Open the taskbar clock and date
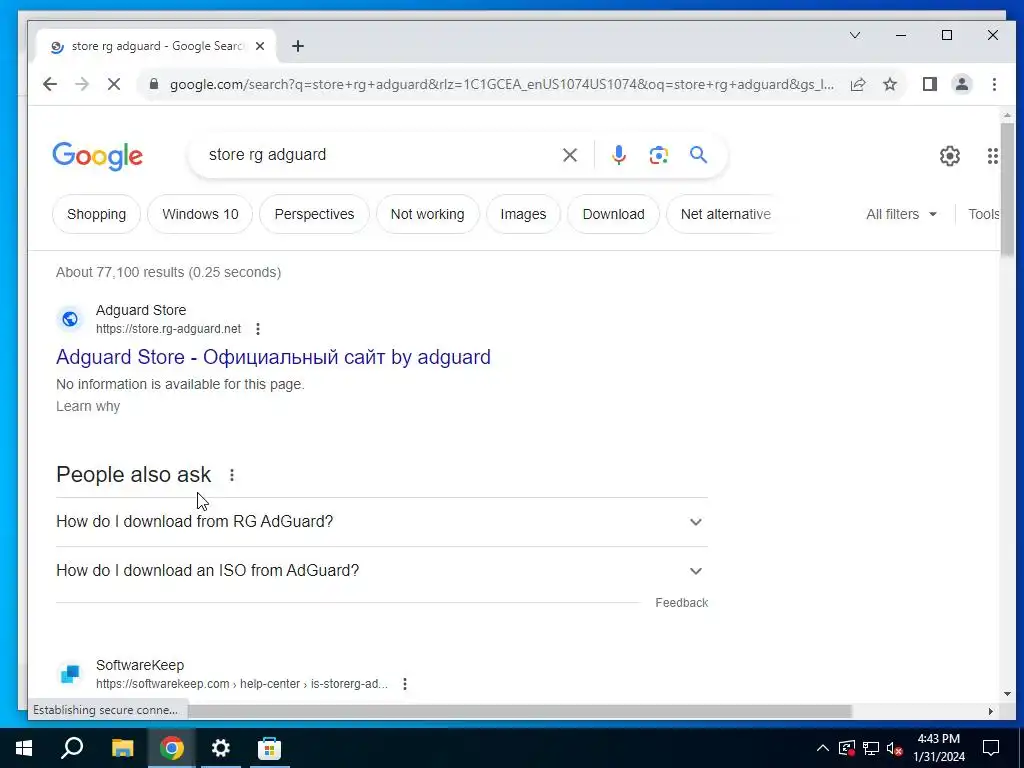Screen dimensions: 1024x768 (x=938, y=748)
